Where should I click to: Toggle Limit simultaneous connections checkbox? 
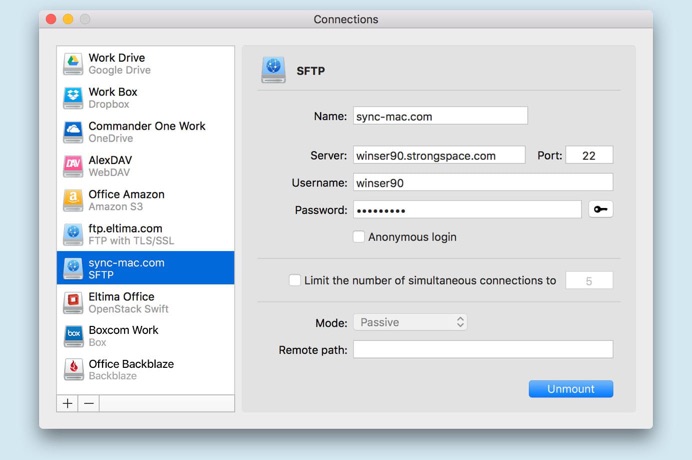coord(294,280)
